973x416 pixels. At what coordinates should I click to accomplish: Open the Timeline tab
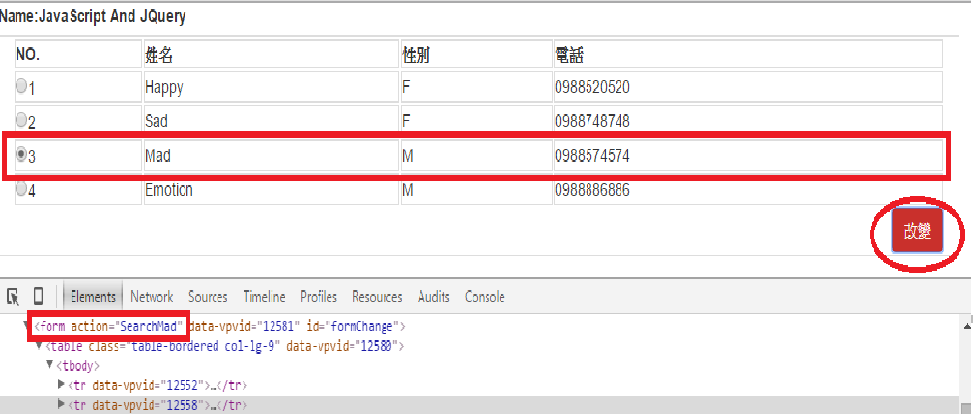tap(264, 297)
